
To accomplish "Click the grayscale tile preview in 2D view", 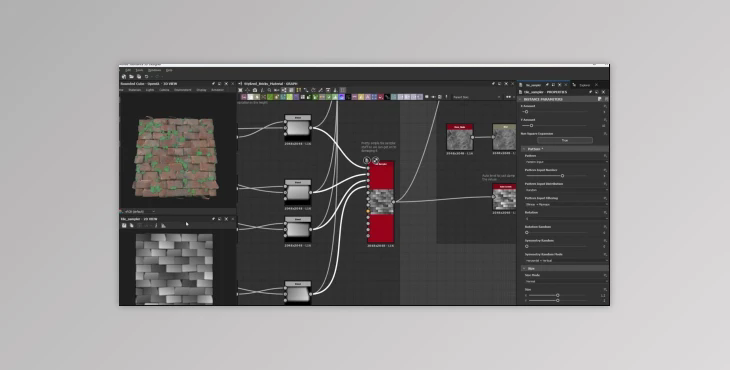I will click(174, 269).
